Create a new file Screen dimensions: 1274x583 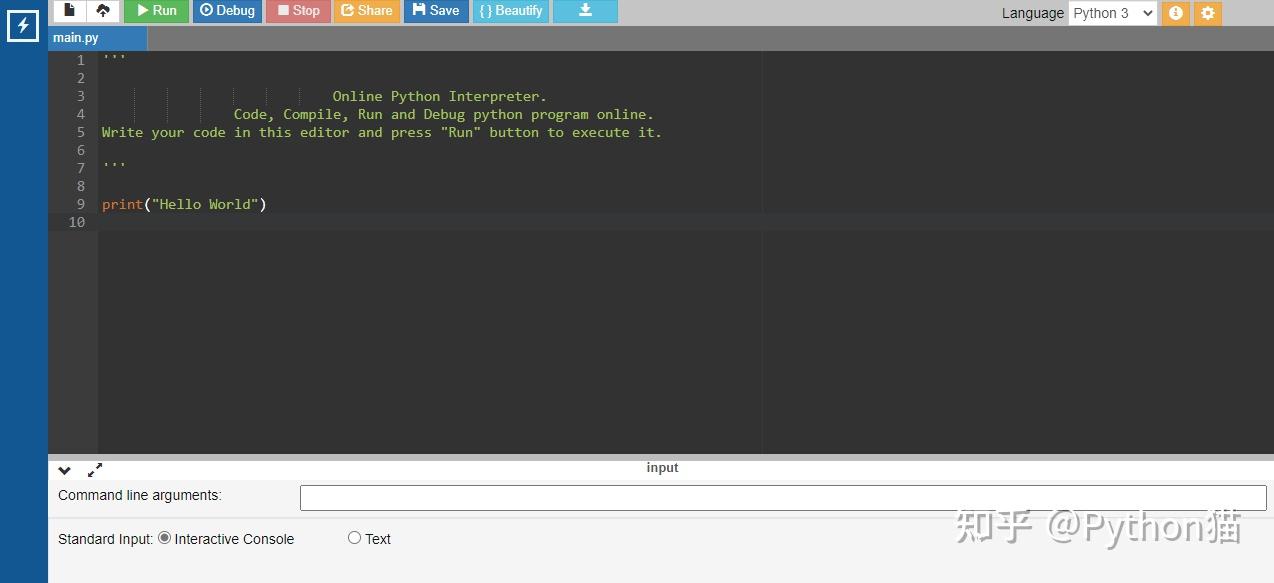68,10
